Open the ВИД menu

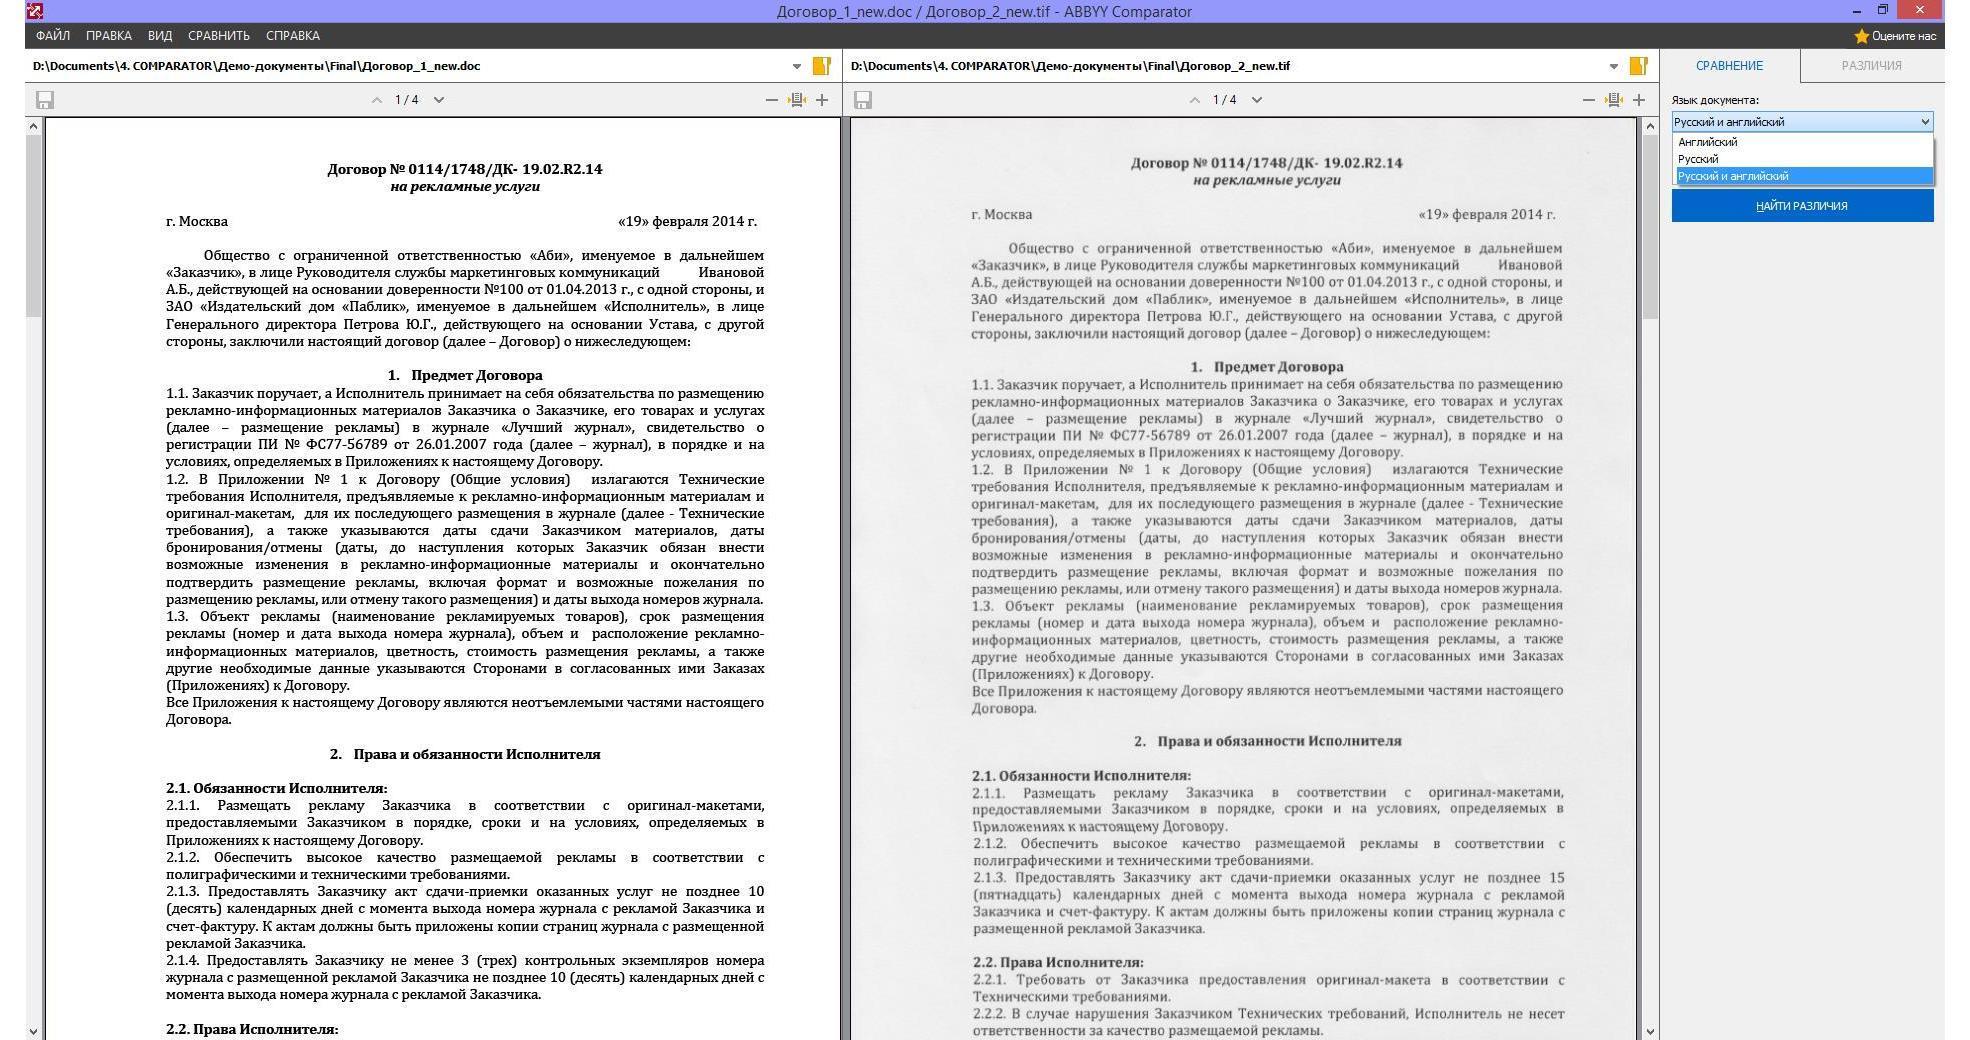point(160,36)
